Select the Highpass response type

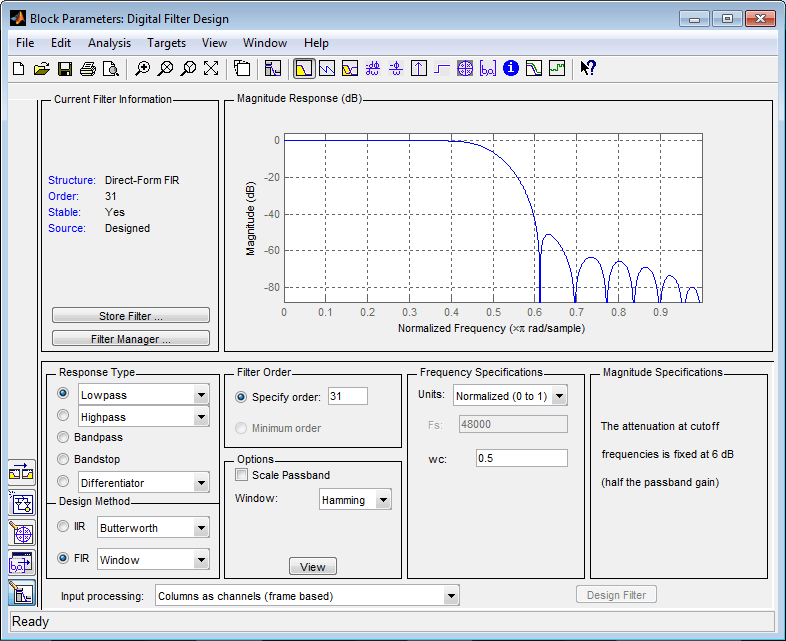click(64, 416)
